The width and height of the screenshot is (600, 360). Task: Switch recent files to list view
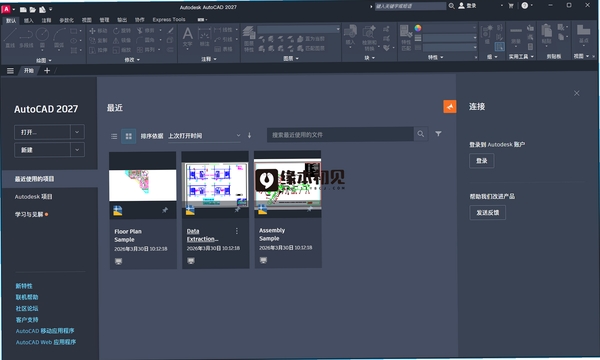pyautogui.click(x=114, y=136)
